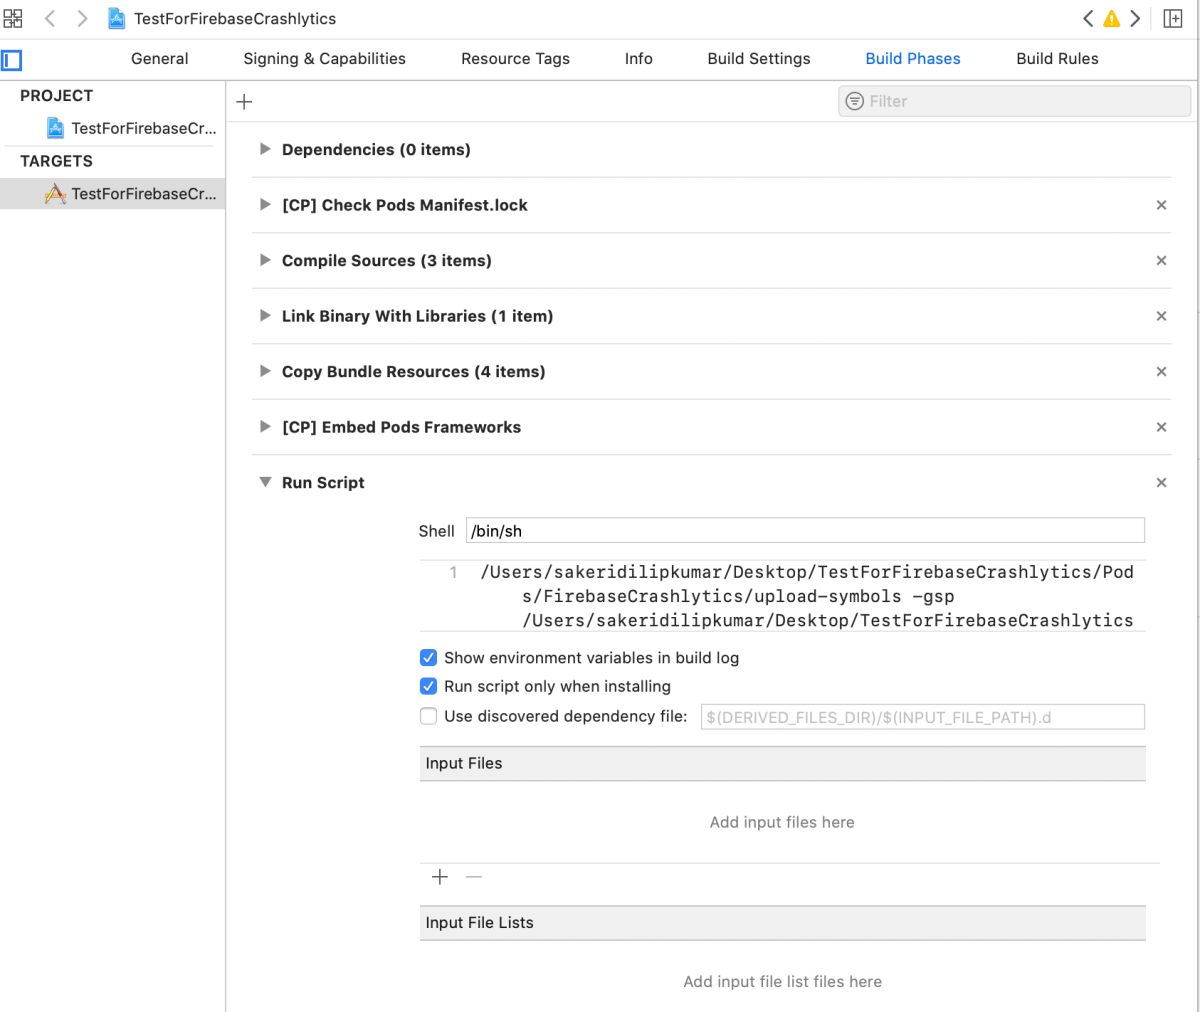The width and height of the screenshot is (1200, 1012).
Task: Click the PROJECT section label
Action: pos(56,96)
